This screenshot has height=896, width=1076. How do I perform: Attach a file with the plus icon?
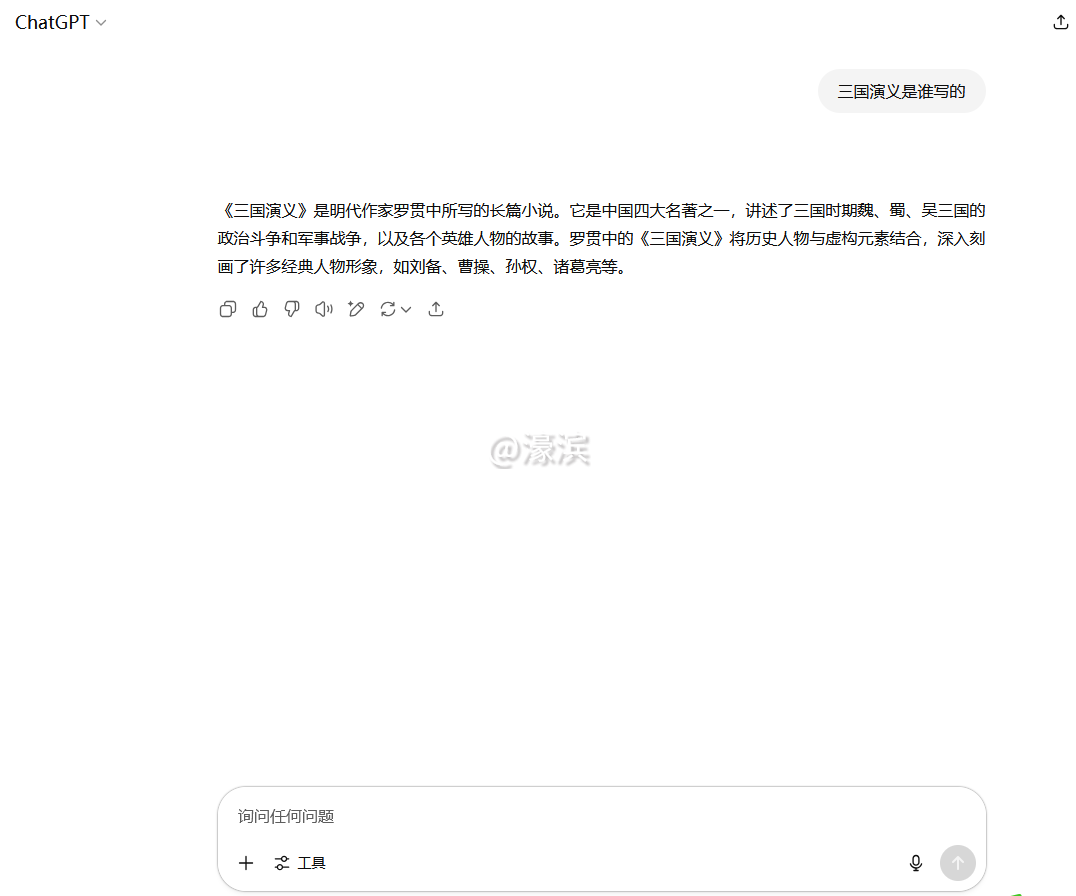pyautogui.click(x=246, y=862)
